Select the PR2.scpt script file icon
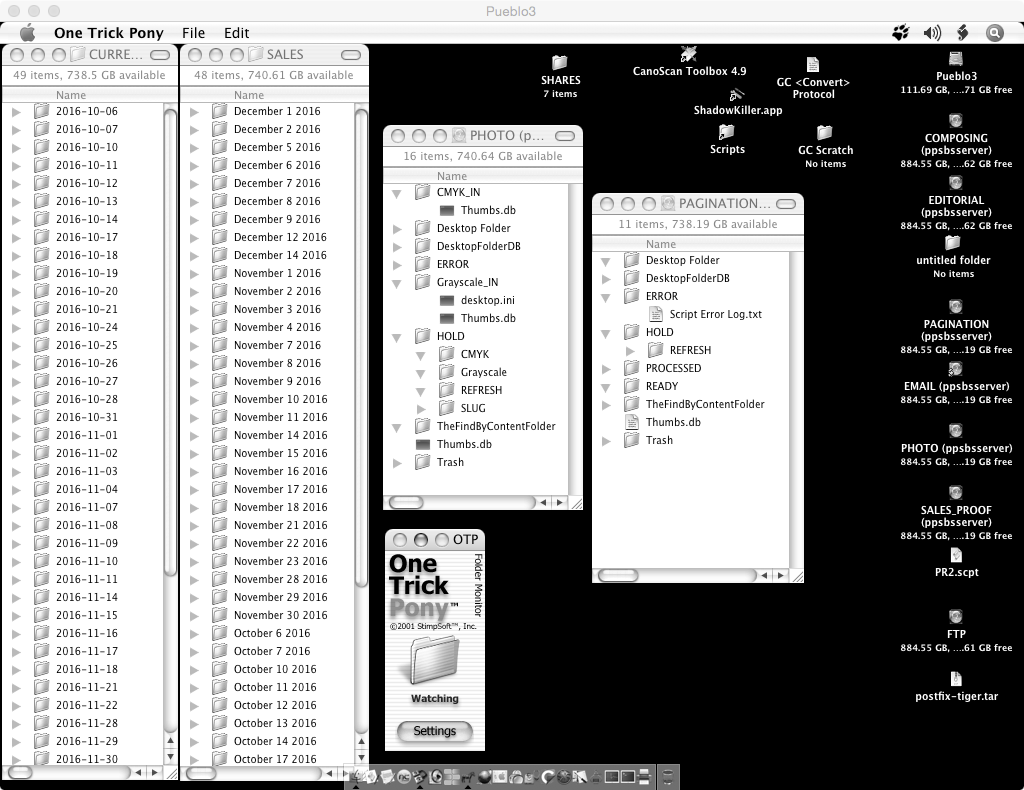 [956, 555]
